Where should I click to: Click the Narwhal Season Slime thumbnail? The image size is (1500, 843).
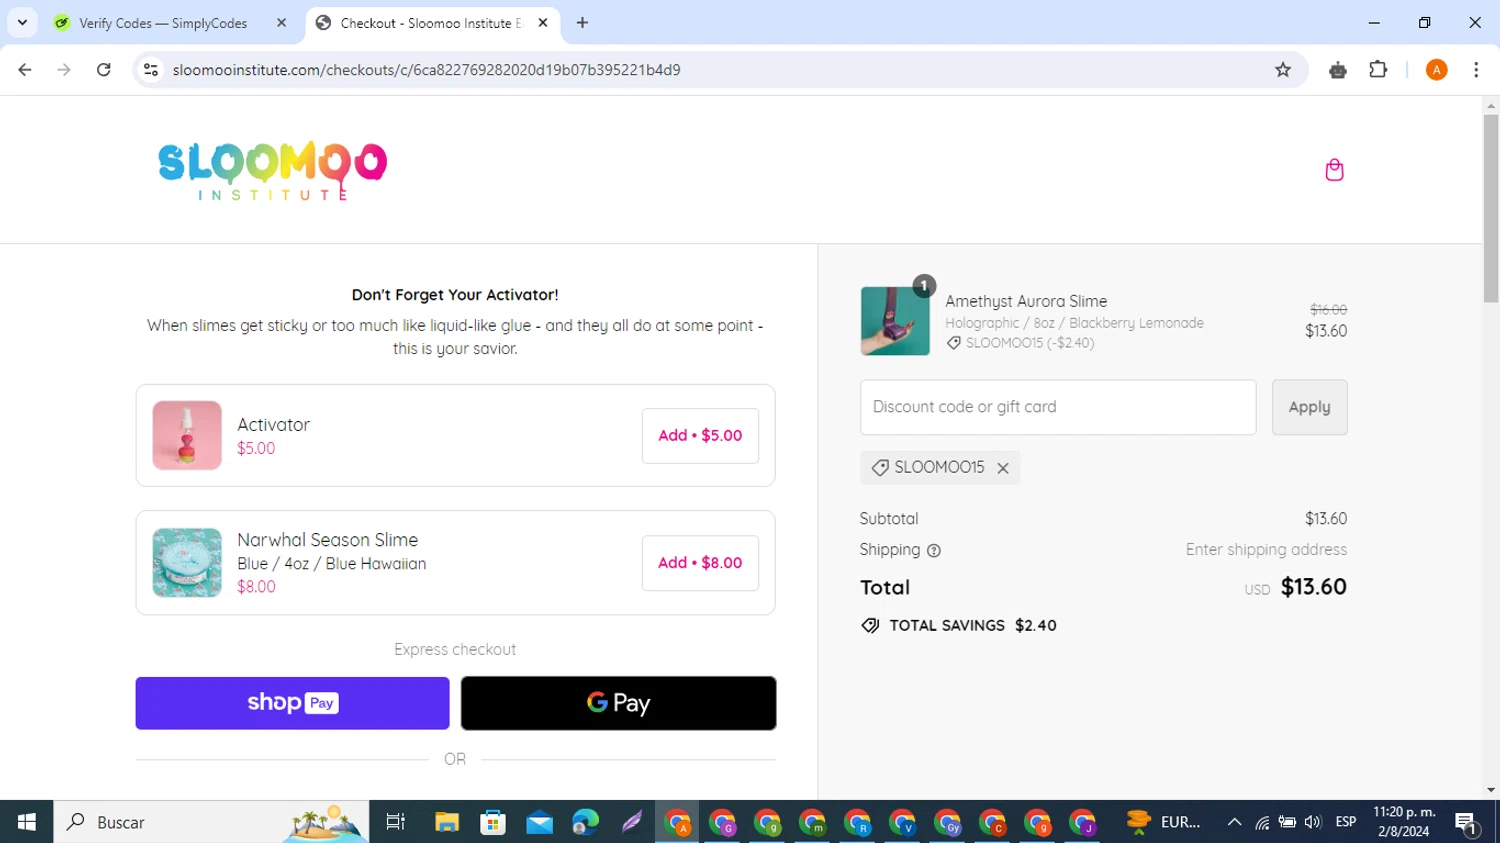(x=187, y=563)
